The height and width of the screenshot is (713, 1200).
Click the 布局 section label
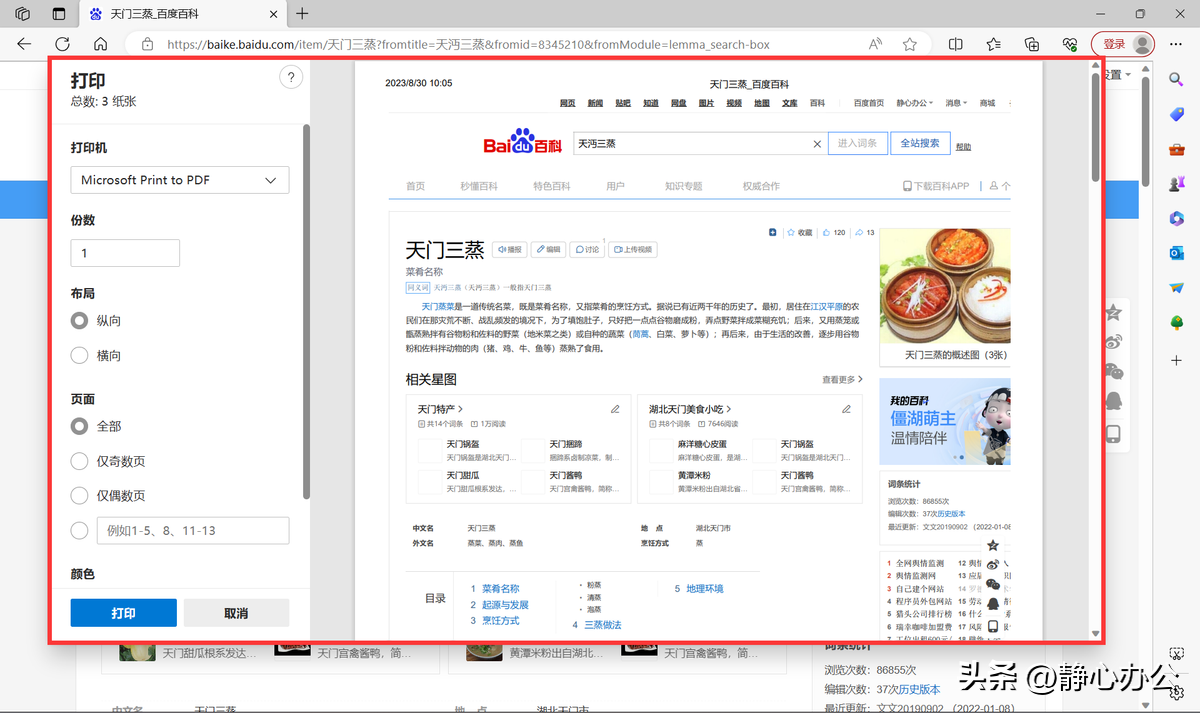click(83, 294)
